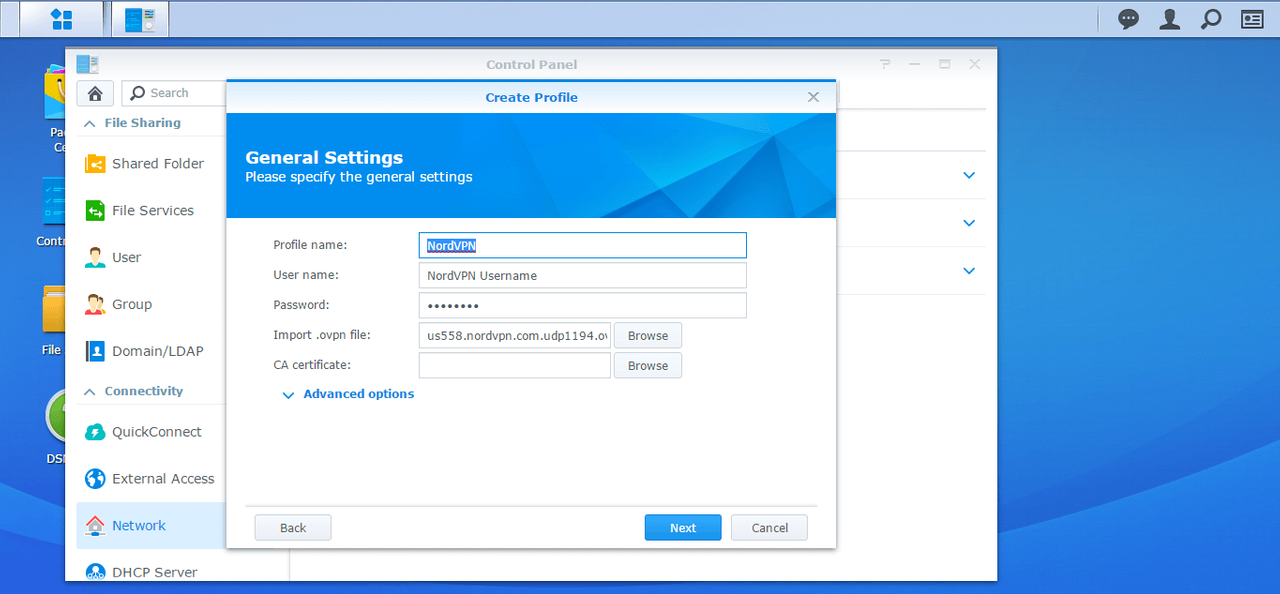1280x594 pixels.
Task: Click the User sidebar icon
Action: click(95, 257)
